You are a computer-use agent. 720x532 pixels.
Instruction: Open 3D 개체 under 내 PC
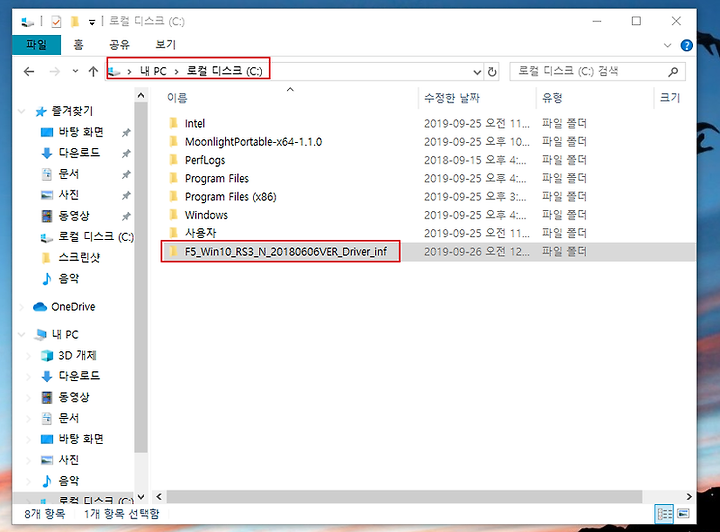(x=77, y=355)
